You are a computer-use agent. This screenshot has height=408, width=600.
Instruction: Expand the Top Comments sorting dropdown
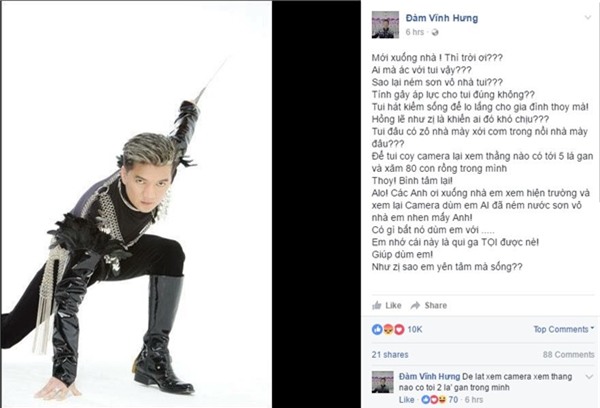[x=564, y=329]
